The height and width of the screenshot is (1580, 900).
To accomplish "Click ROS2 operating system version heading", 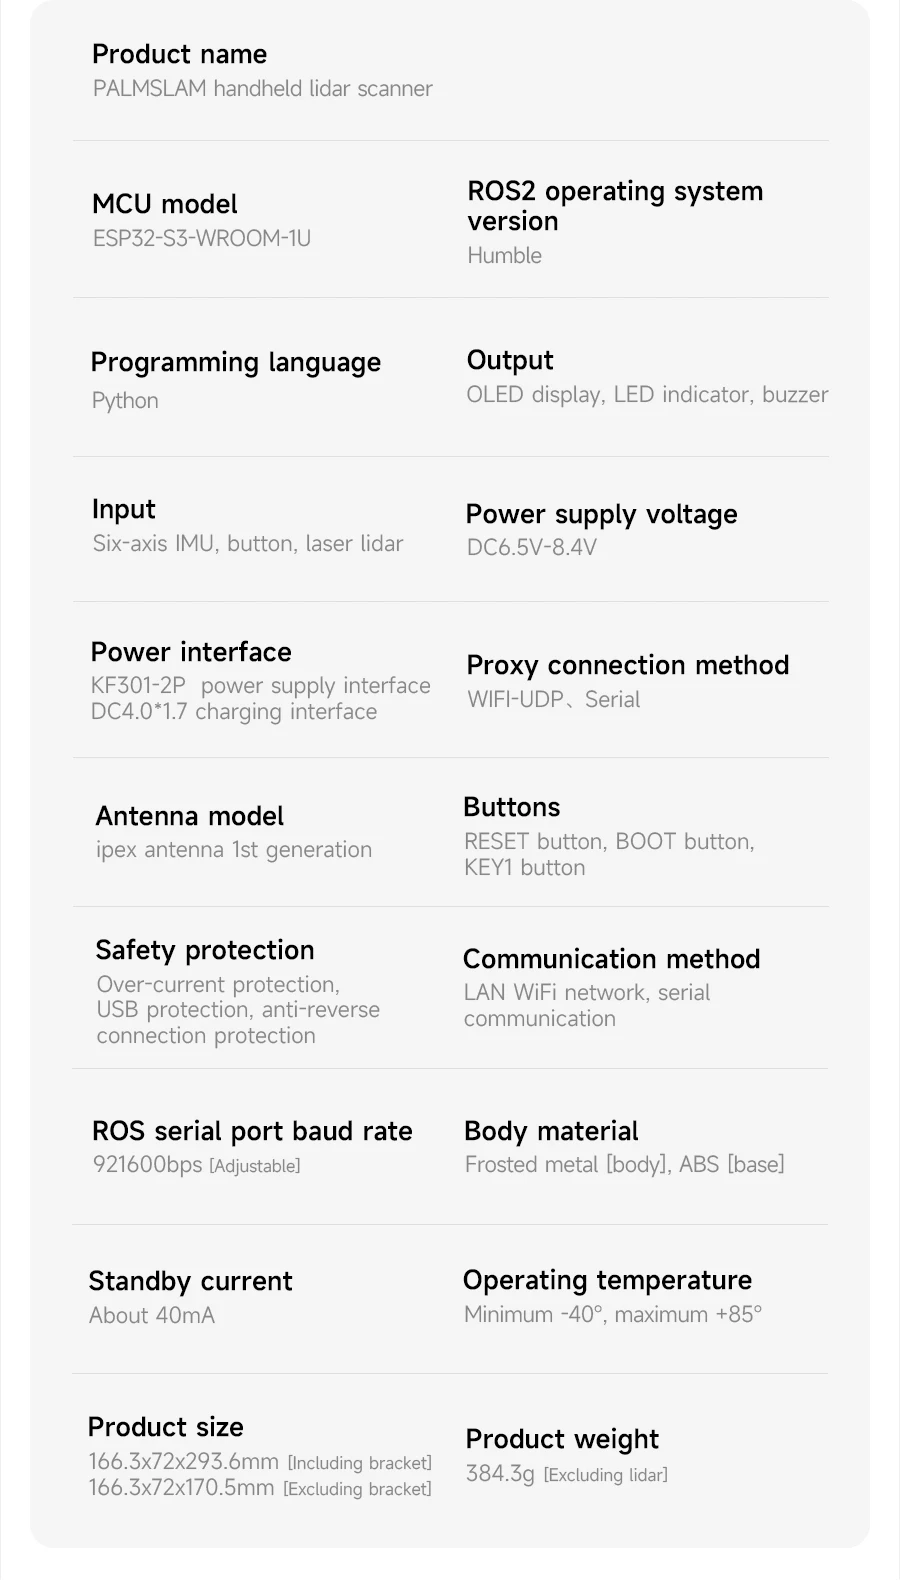I will click(x=614, y=206).
